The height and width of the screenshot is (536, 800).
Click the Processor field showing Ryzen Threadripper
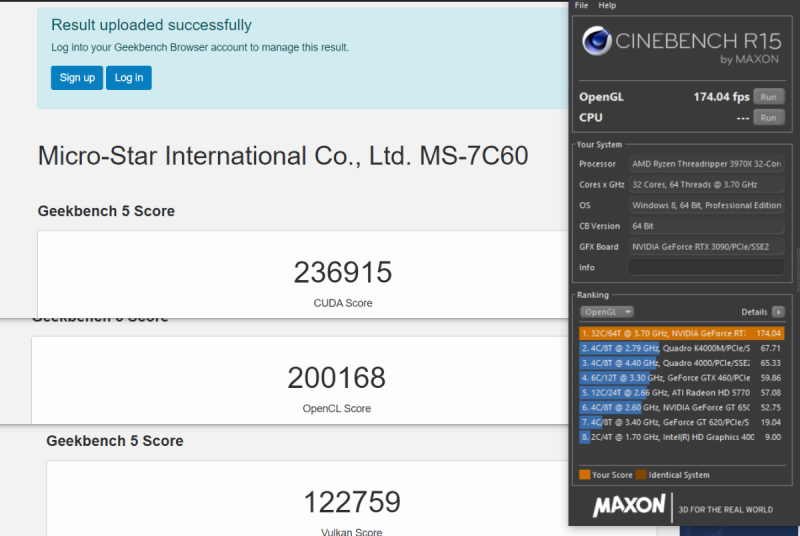point(706,163)
